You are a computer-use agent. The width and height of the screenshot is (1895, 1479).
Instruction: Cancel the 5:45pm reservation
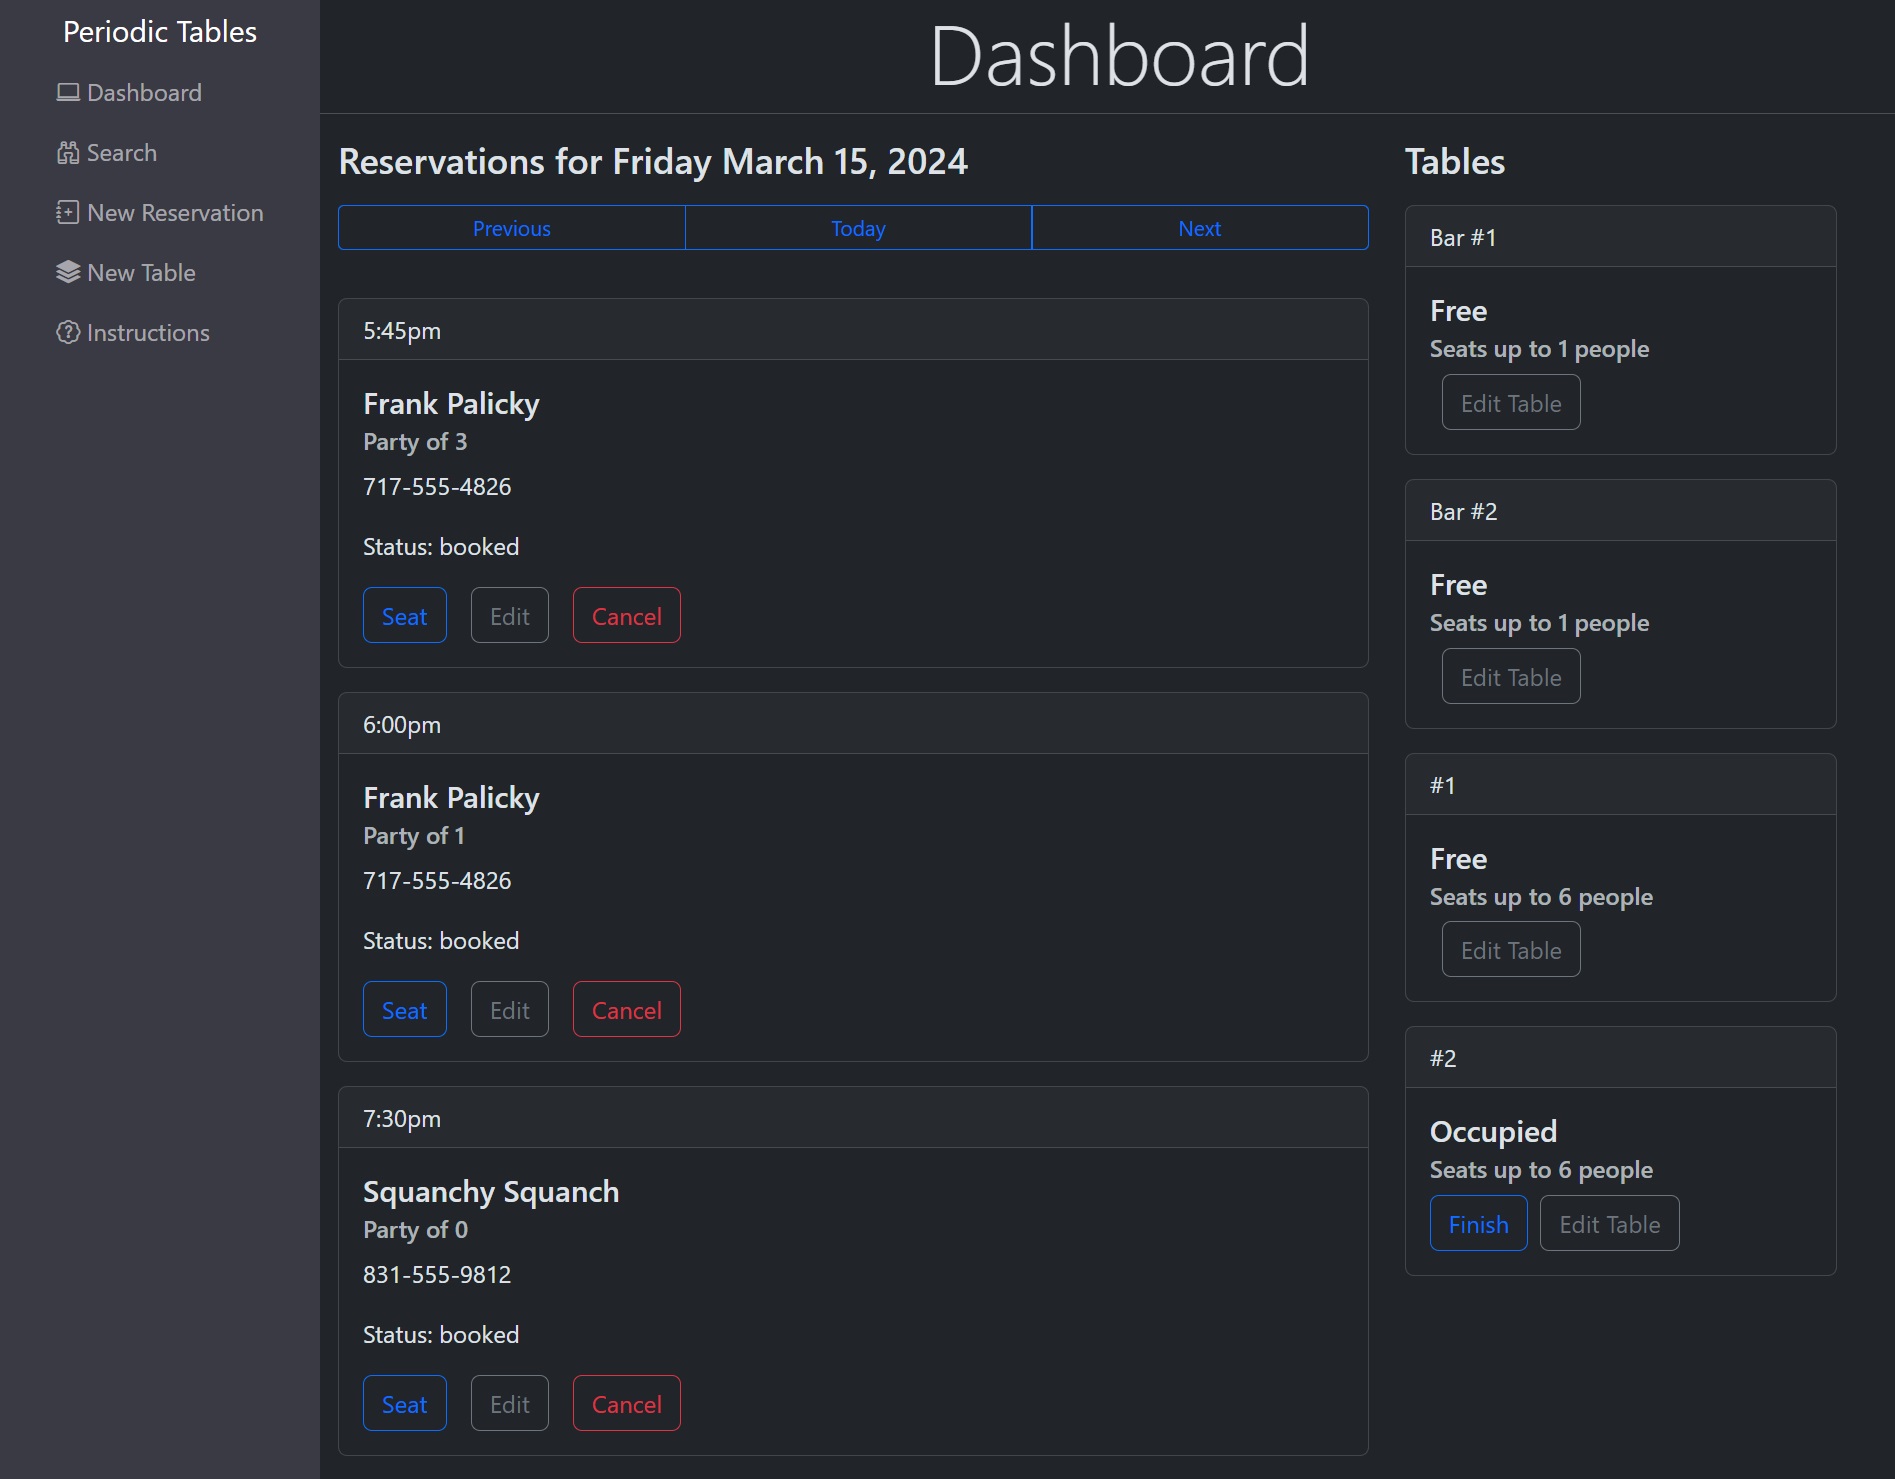coord(626,616)
